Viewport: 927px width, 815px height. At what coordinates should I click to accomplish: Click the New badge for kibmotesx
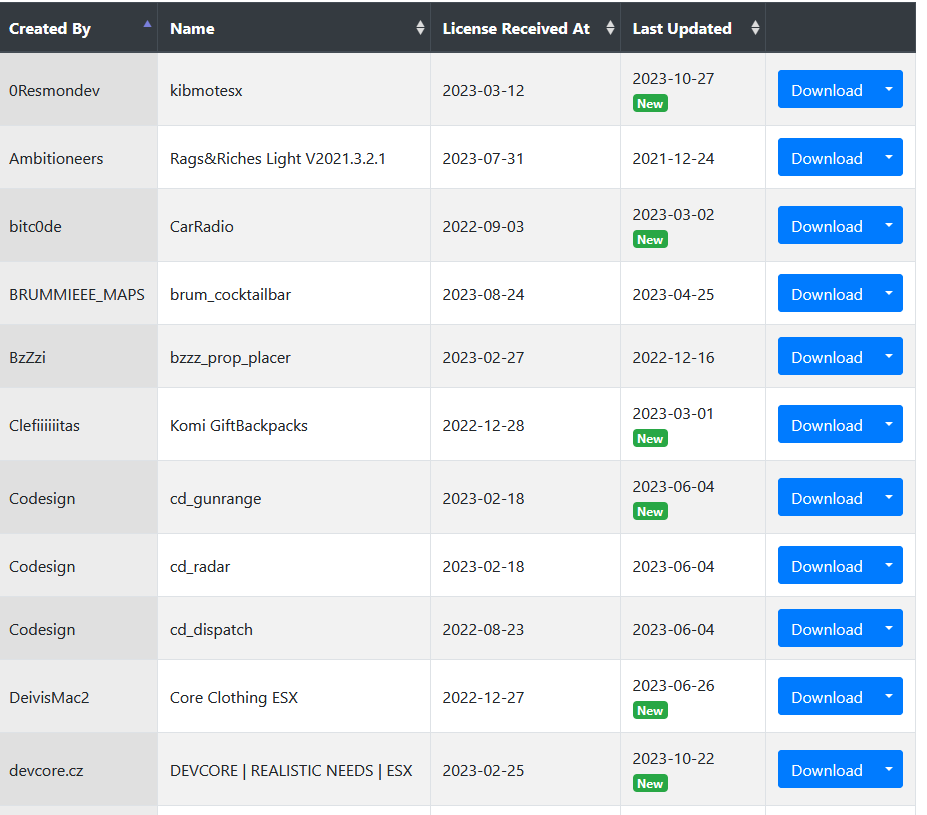click(x=650, y=103)
